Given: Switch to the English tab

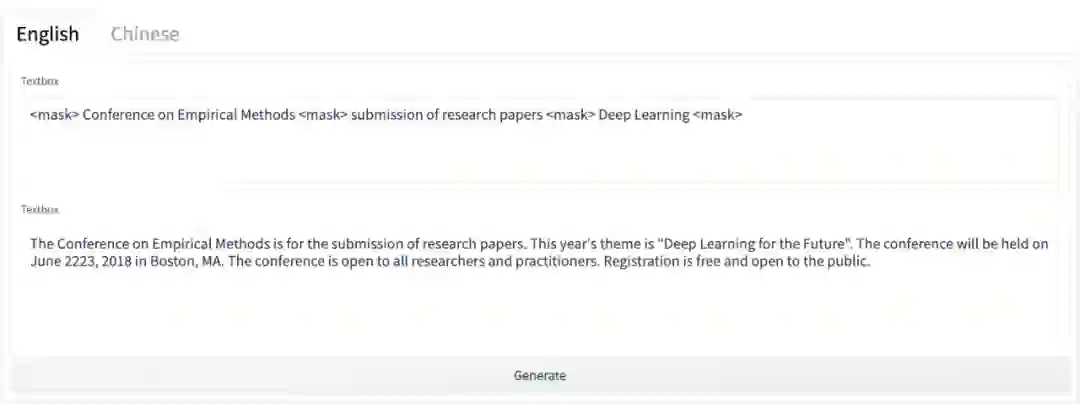Looking at the screenshot, I should click(x=47, y=34).
